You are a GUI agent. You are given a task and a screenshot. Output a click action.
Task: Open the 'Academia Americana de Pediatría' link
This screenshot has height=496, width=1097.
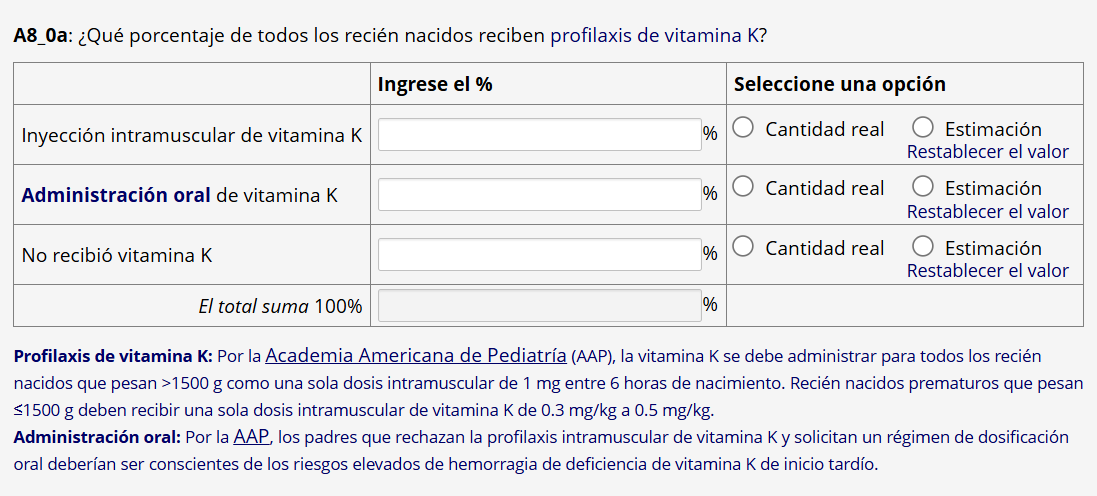click(x=416, y=356)
